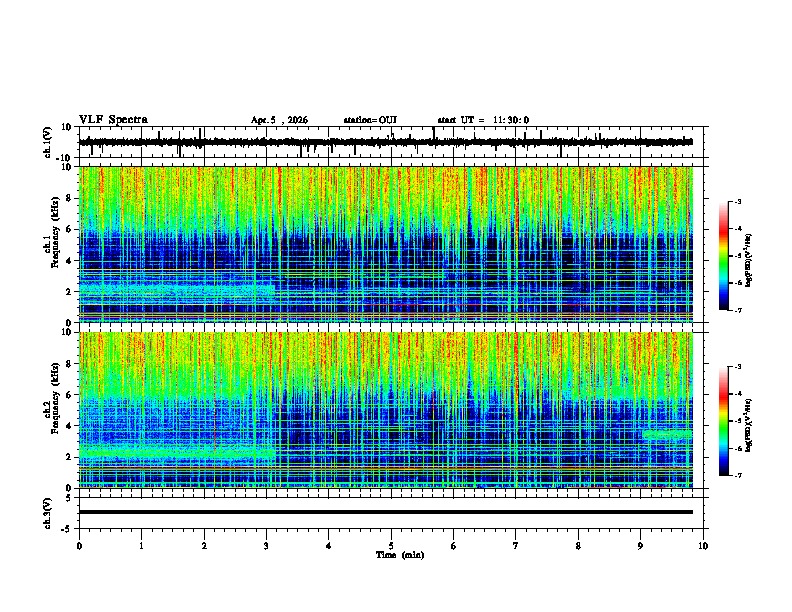Viewport: 792px width, 612px height.
Task: Click the "VLF Spectra" plot title
Action: (113, 120)
